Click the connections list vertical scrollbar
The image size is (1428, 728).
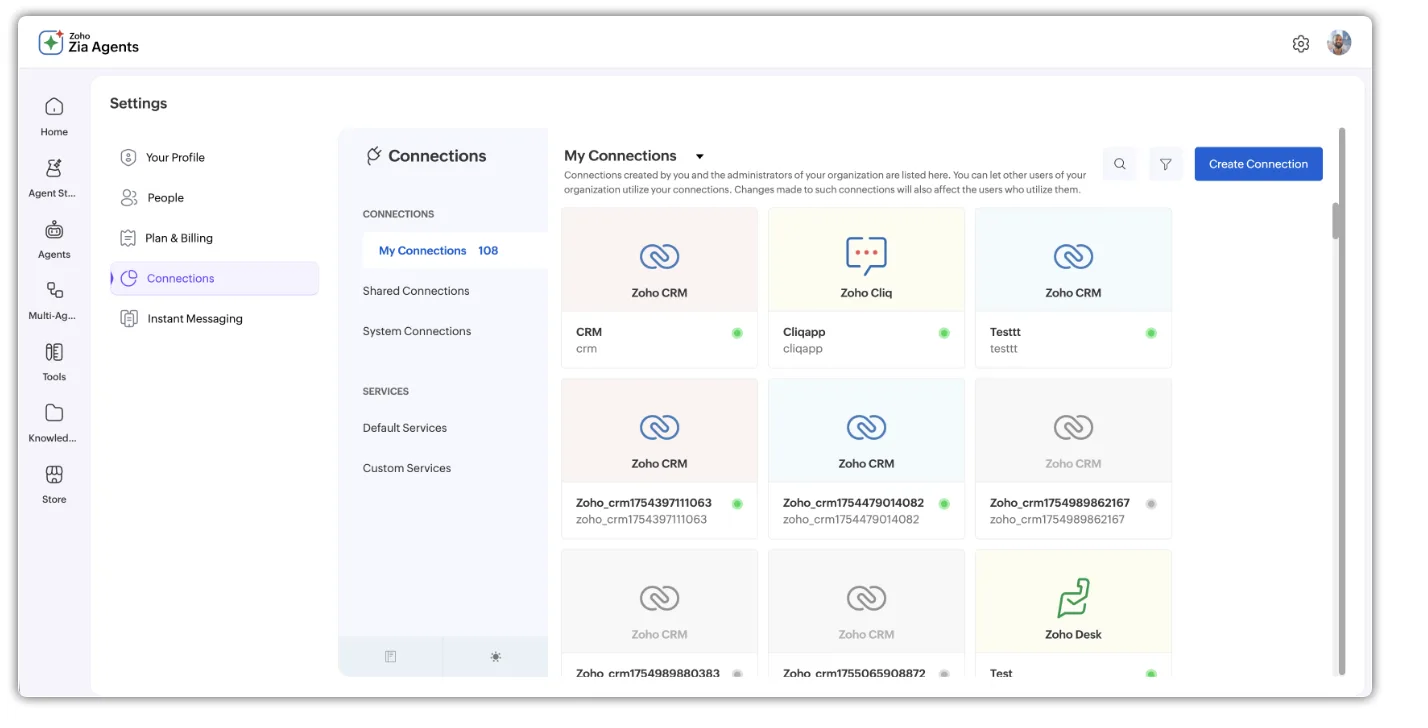coord(1337,221)
